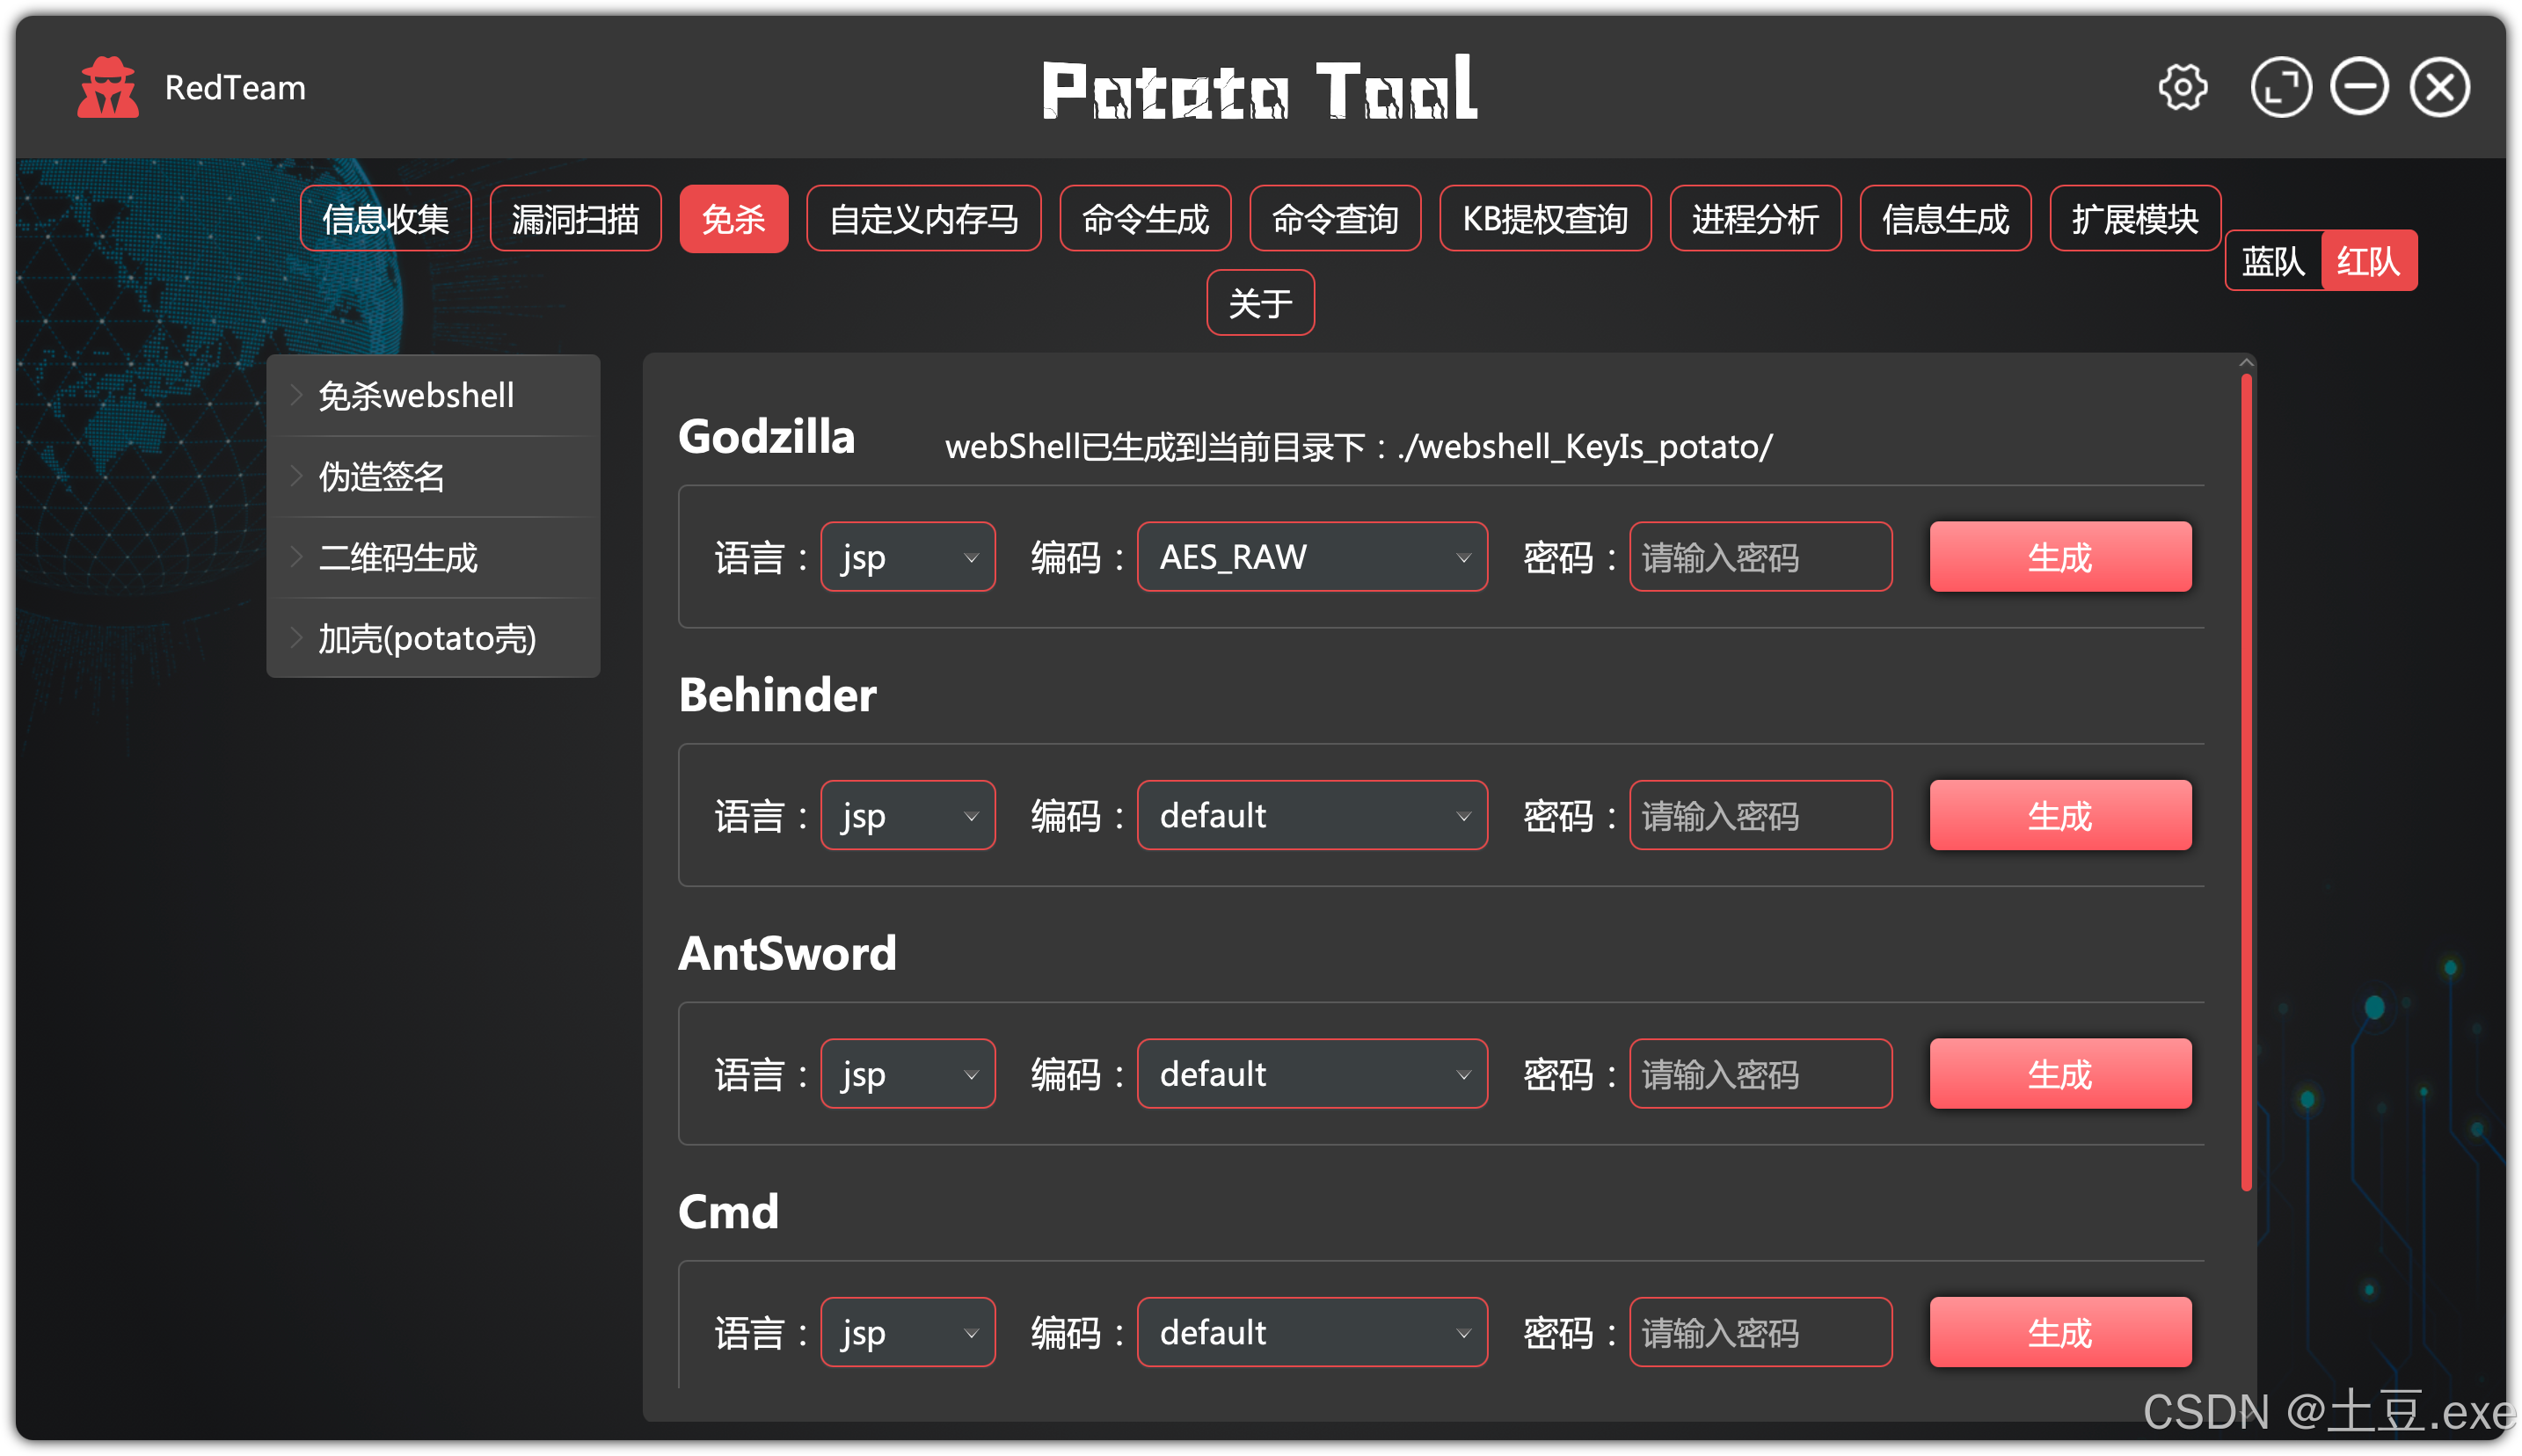Click Godzilla 生成 button

coord(2059,557)
